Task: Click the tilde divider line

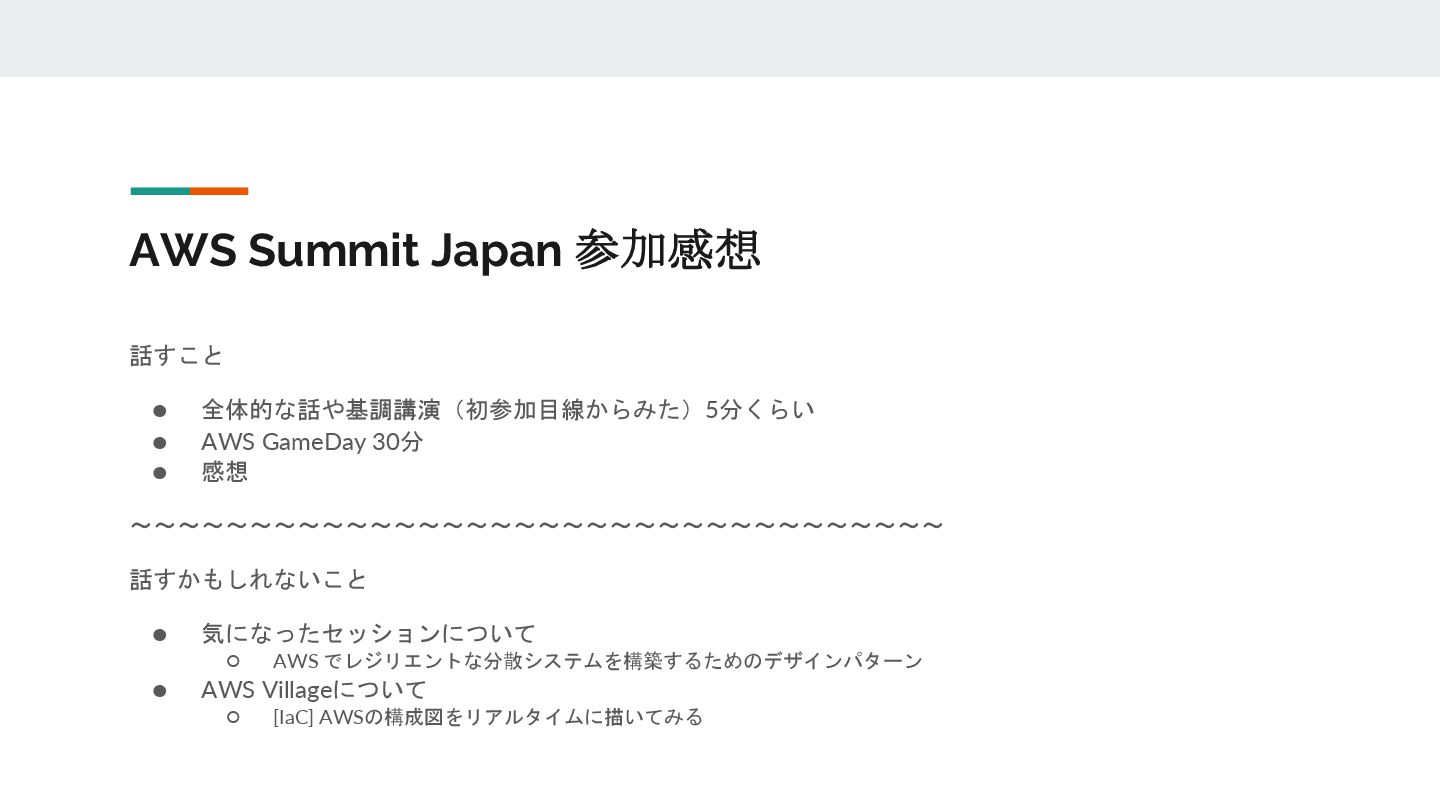Action: pos(537,525)
